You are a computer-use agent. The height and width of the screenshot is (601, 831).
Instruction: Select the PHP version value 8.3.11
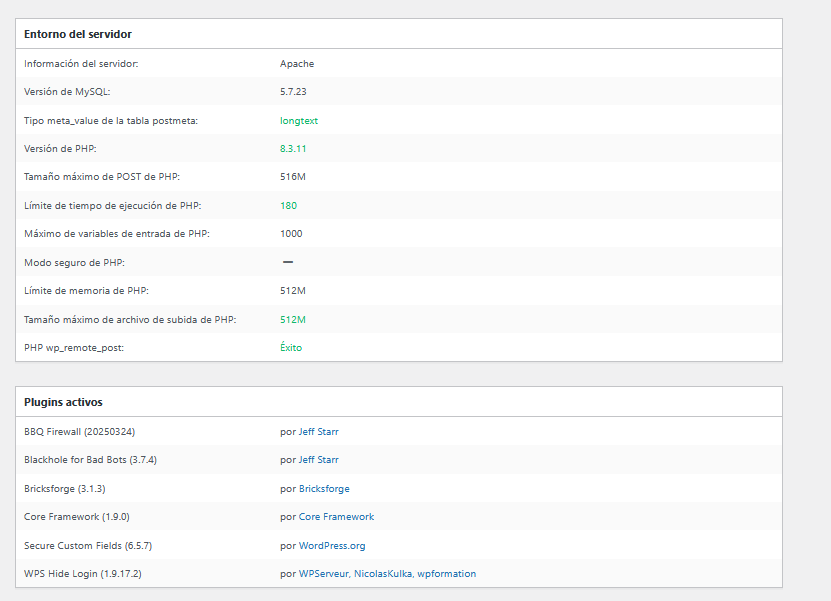(293, 148)
